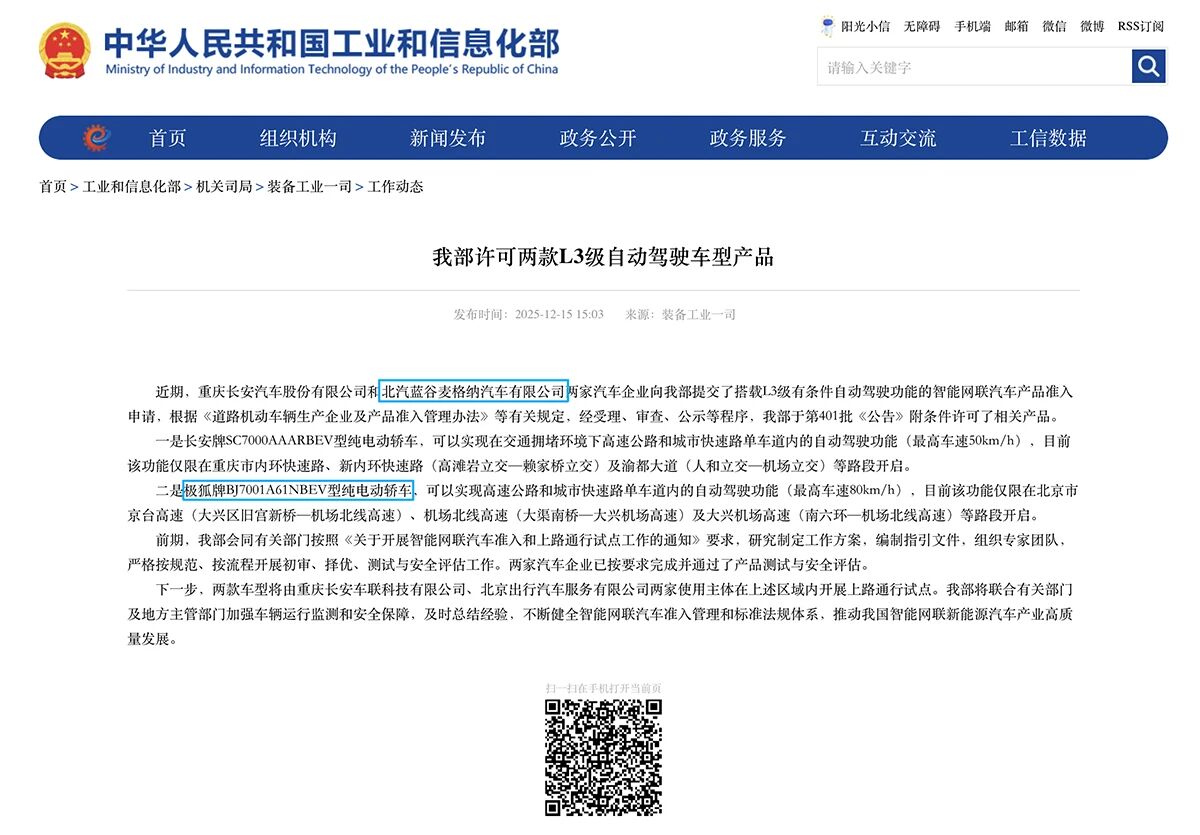Open the 政务服务 menu item
1200x835 pixels.
748,138
